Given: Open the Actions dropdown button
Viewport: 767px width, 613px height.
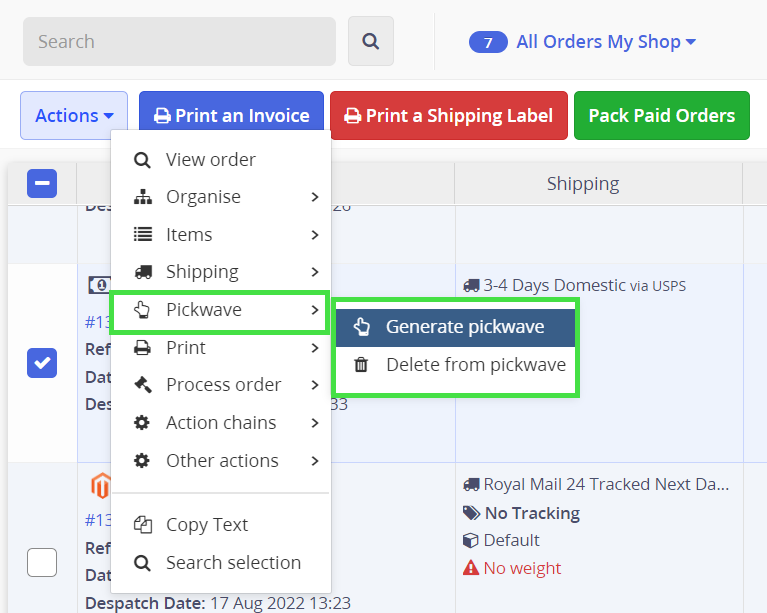Looking at the screenshot, I should click(74, 116).
